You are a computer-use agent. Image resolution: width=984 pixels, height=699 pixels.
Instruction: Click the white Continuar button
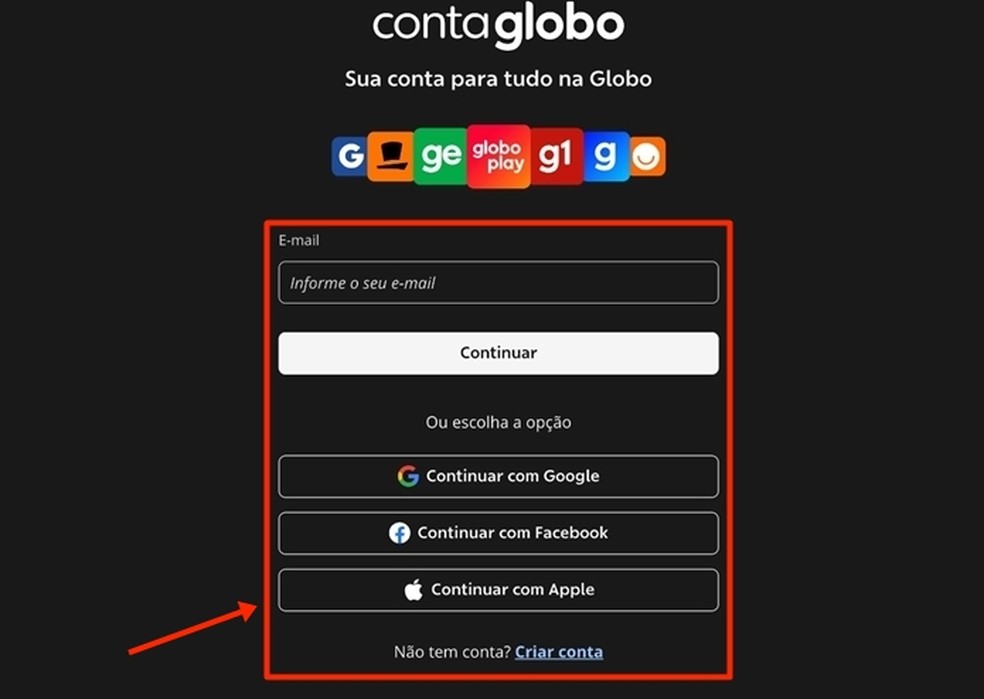pos(498,353)
